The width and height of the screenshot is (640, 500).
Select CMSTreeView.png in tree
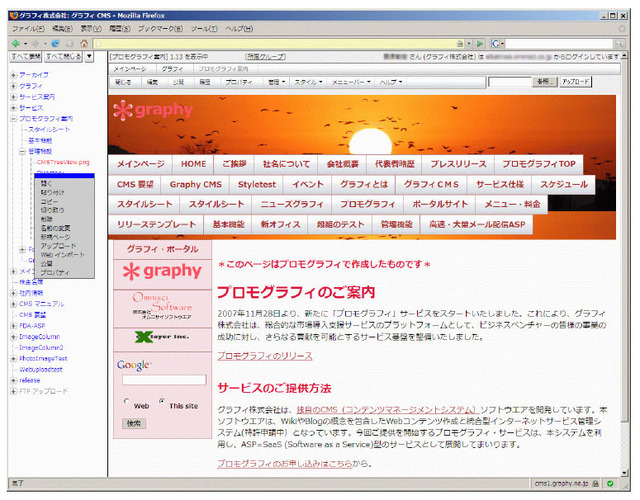tap(63, 162)
